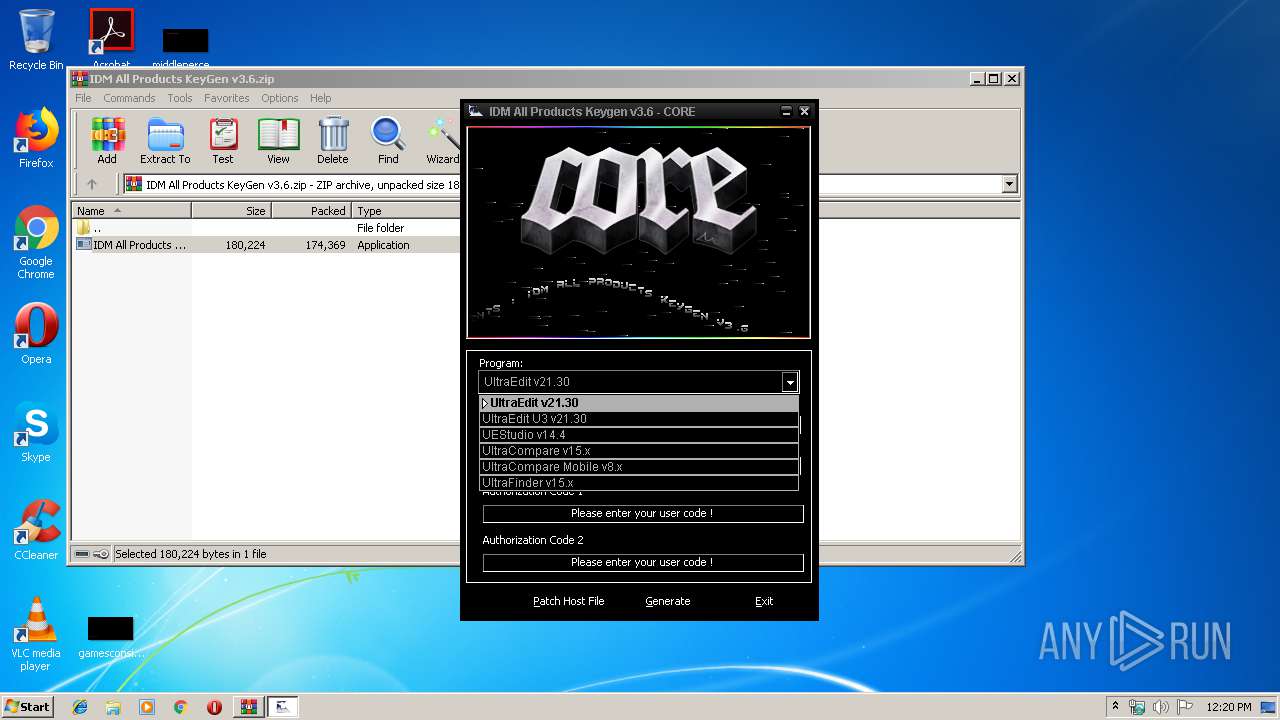Open the Commands menu in WinRAR
Viewport: 1280px width, 720px height.
click(x=129, y=98)
